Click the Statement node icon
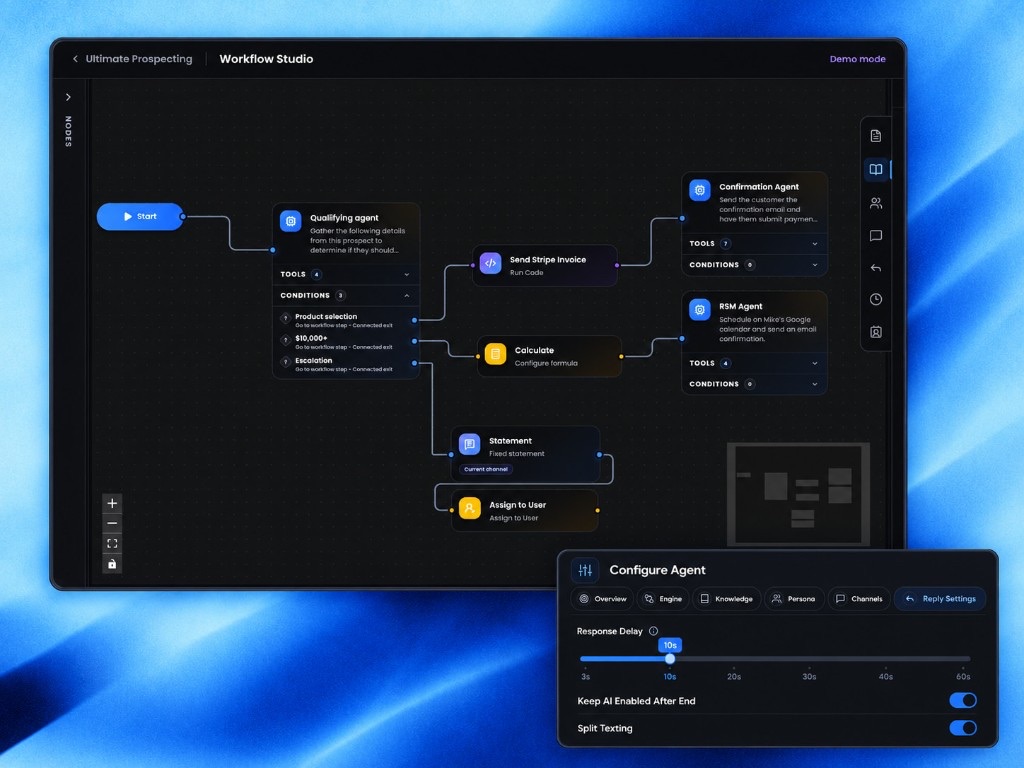This screenshot has height=768, width=1024. 470,444
